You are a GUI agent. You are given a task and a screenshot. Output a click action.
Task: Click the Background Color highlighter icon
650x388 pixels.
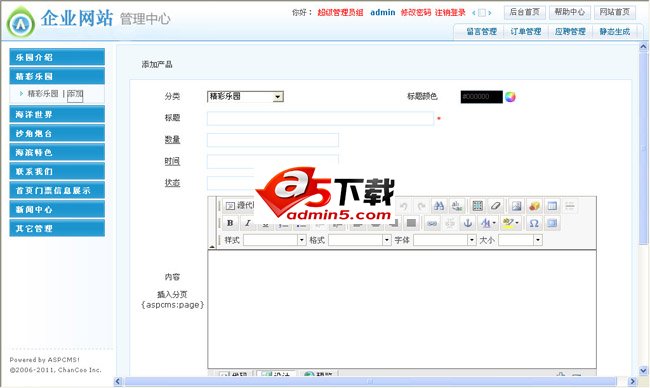pyautogui.click(x=508, y=223)
